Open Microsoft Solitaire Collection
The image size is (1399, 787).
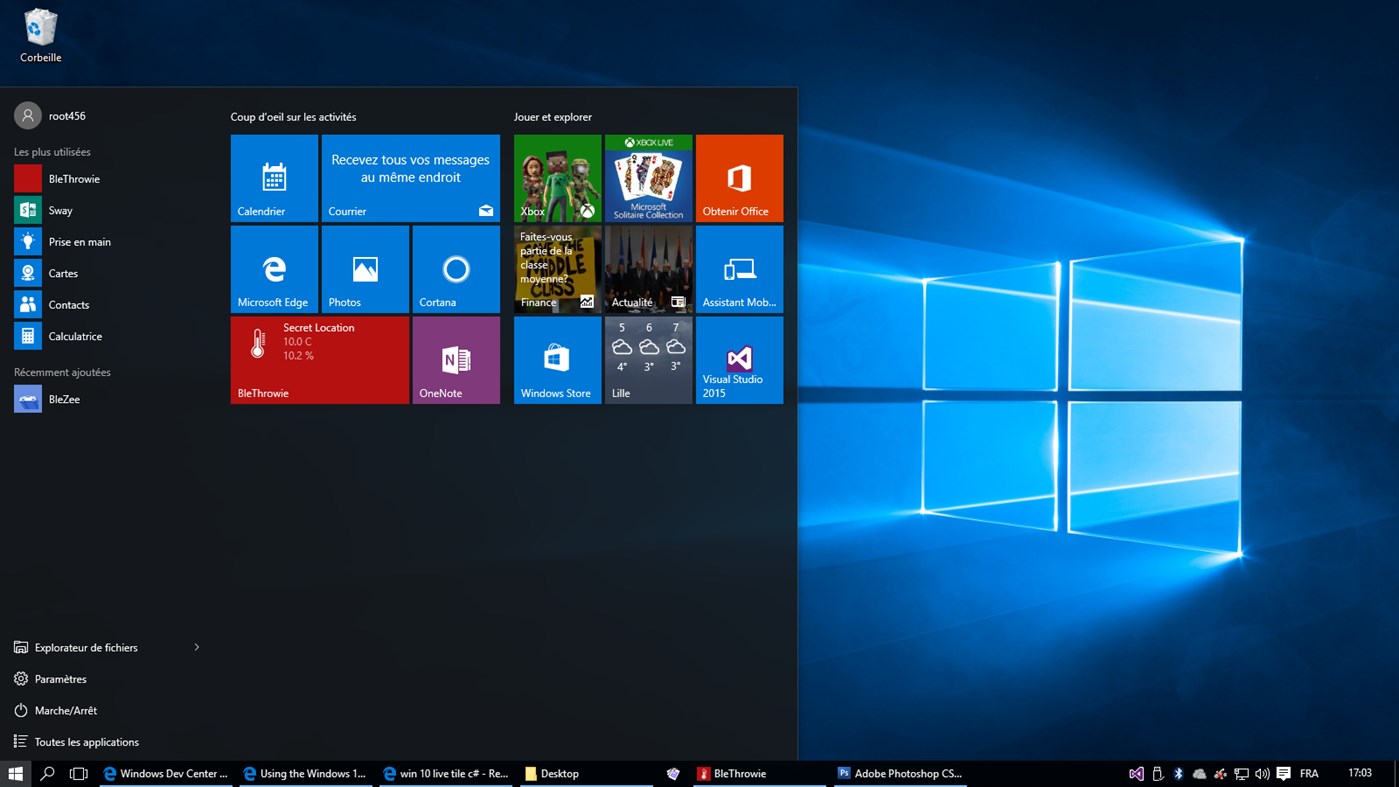click(648, 177)
